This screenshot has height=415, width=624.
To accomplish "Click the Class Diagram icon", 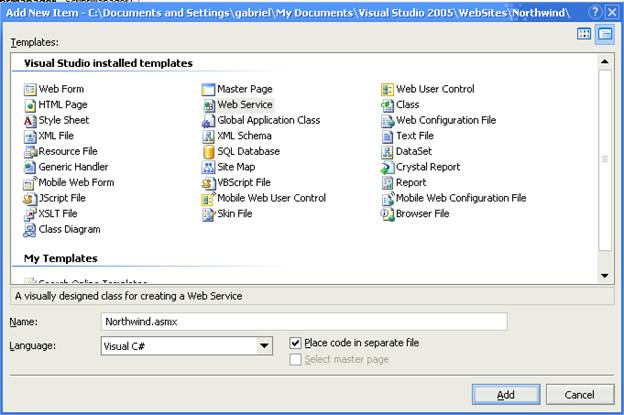I will [30, 230].
